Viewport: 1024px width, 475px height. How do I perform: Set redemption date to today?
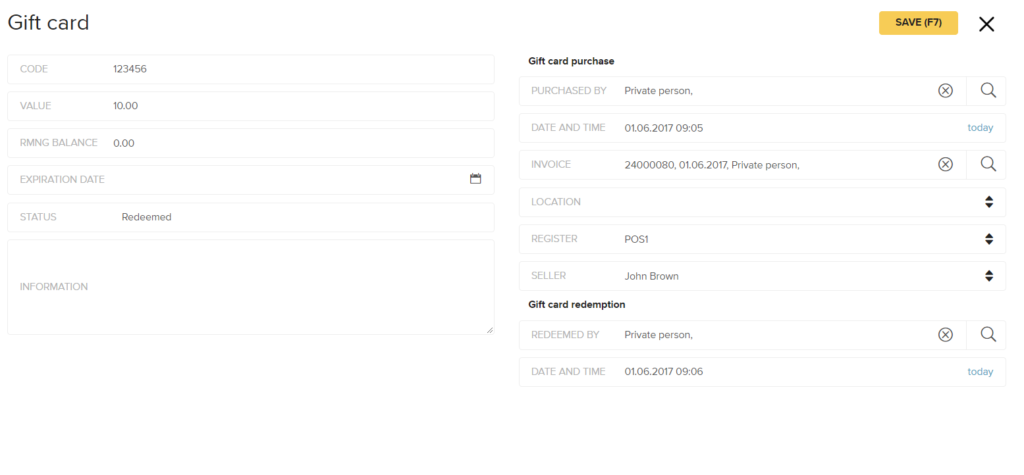pyautogui.click(x=980, y=372)
